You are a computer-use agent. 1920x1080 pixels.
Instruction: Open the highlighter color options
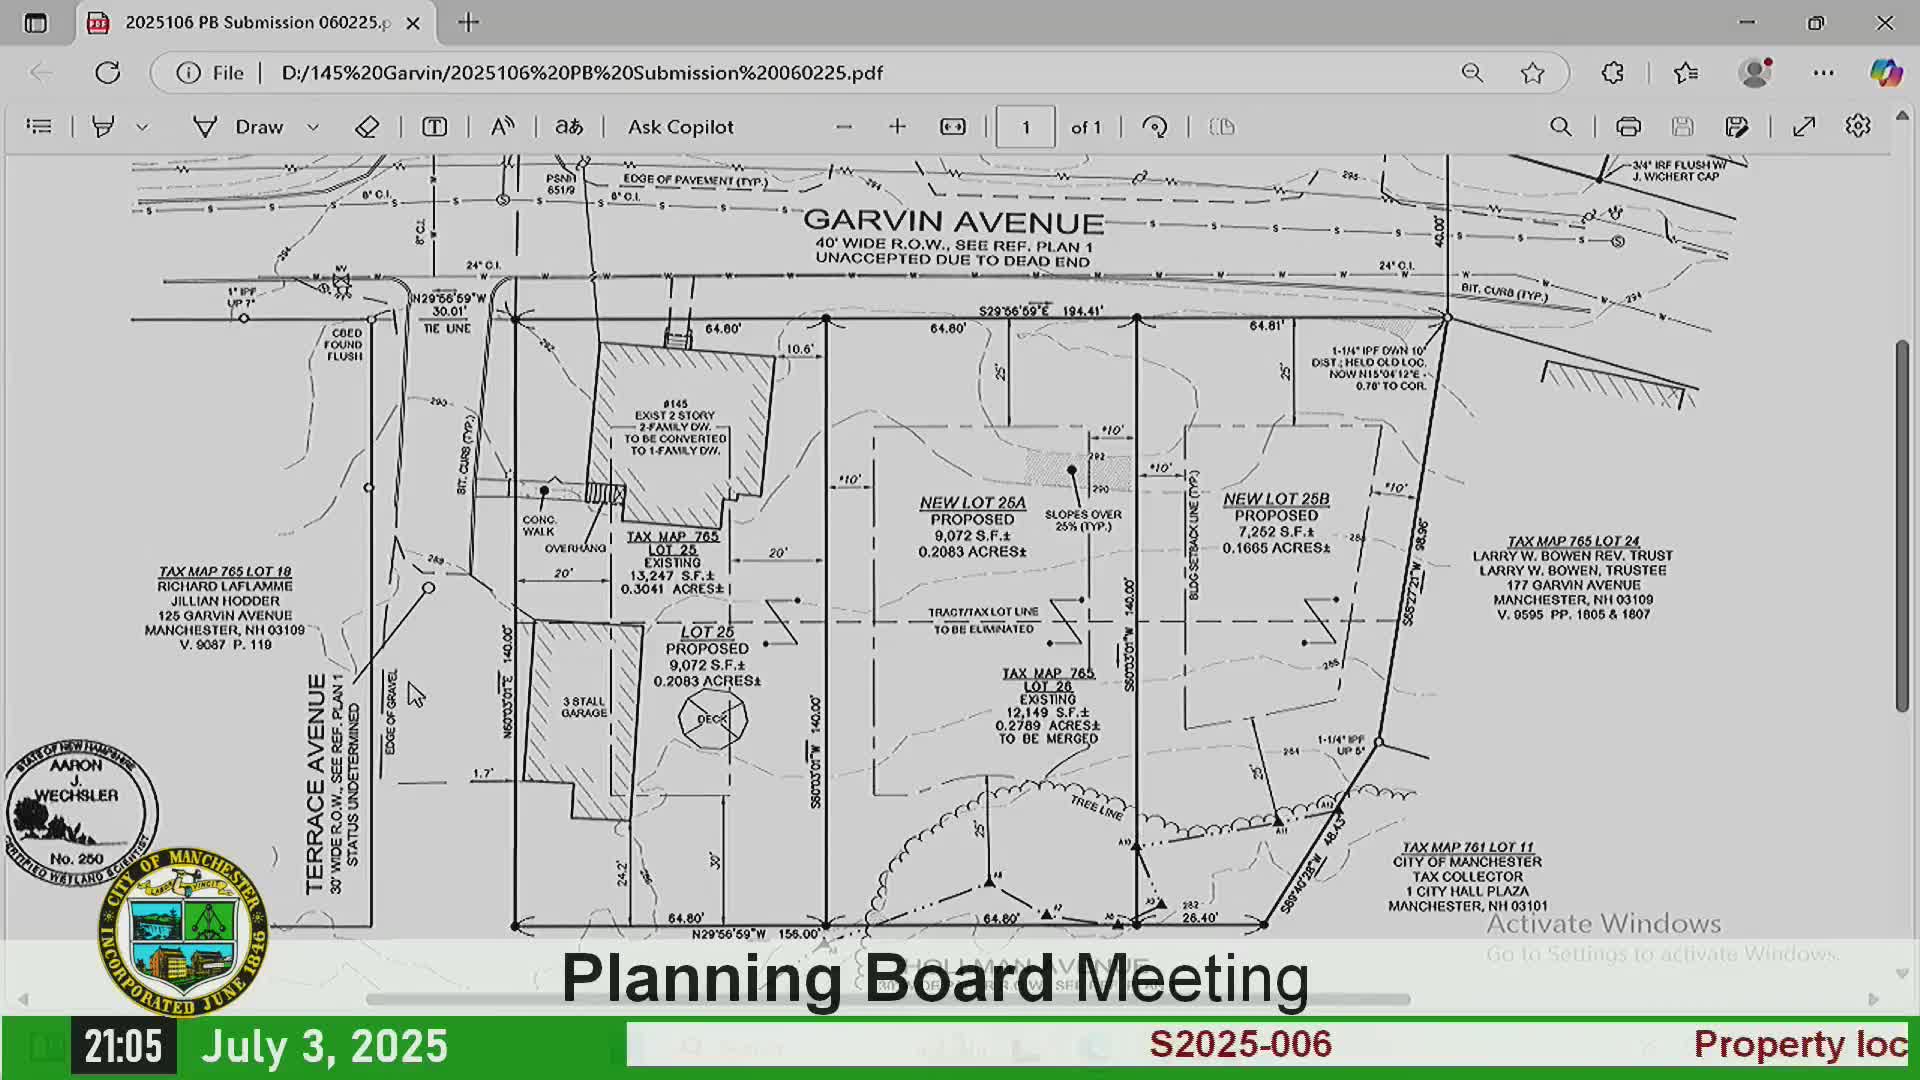pyautogui.click(x=142, y=126)
